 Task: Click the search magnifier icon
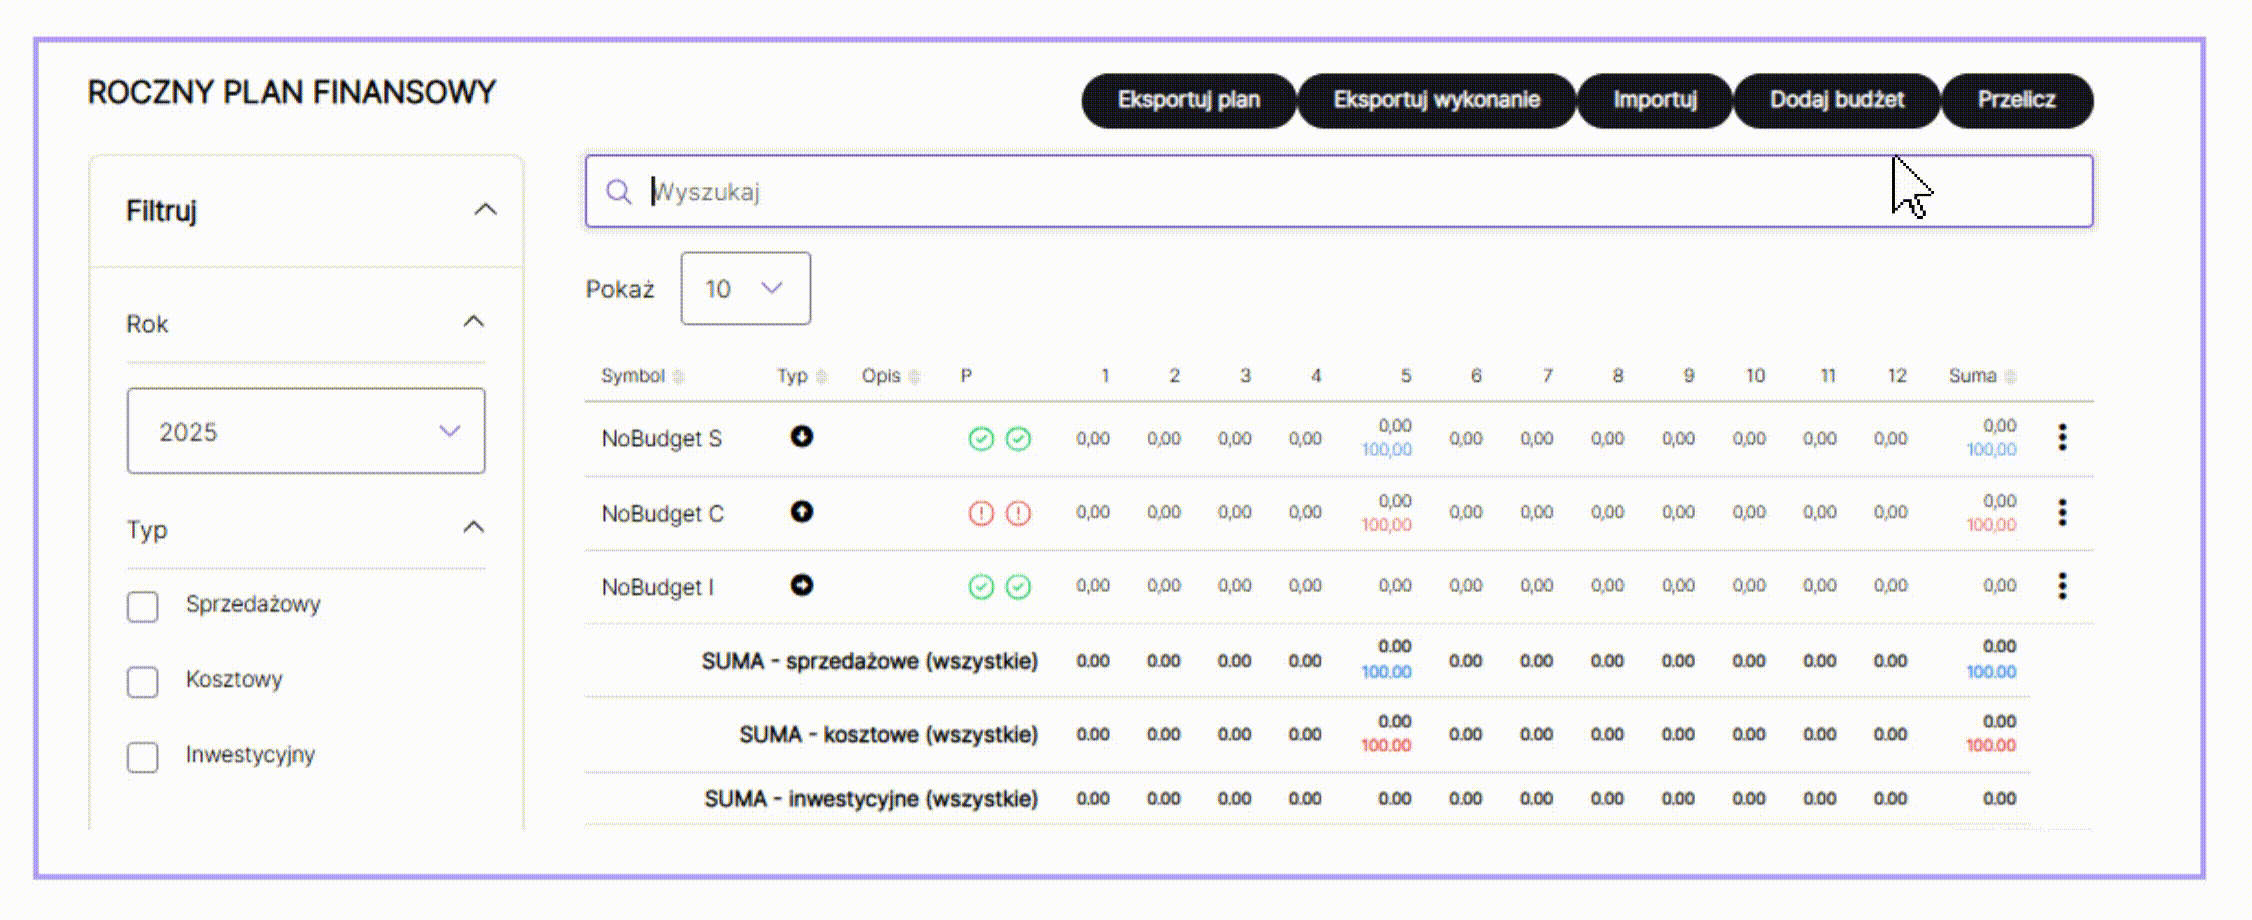pyautogui.click(x=619, y=192)
